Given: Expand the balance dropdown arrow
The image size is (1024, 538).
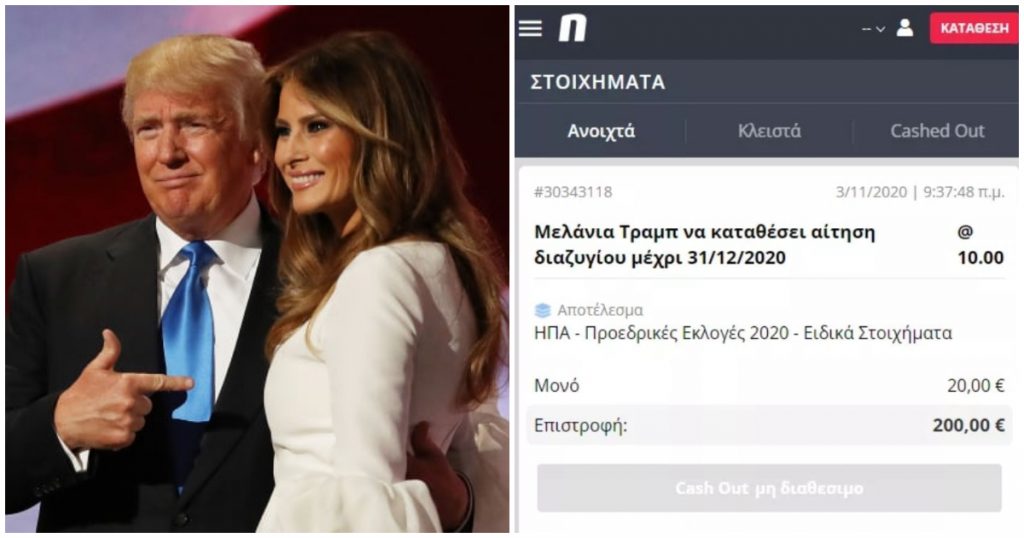Looking at the screenshot, I should [x=880, y=29].
